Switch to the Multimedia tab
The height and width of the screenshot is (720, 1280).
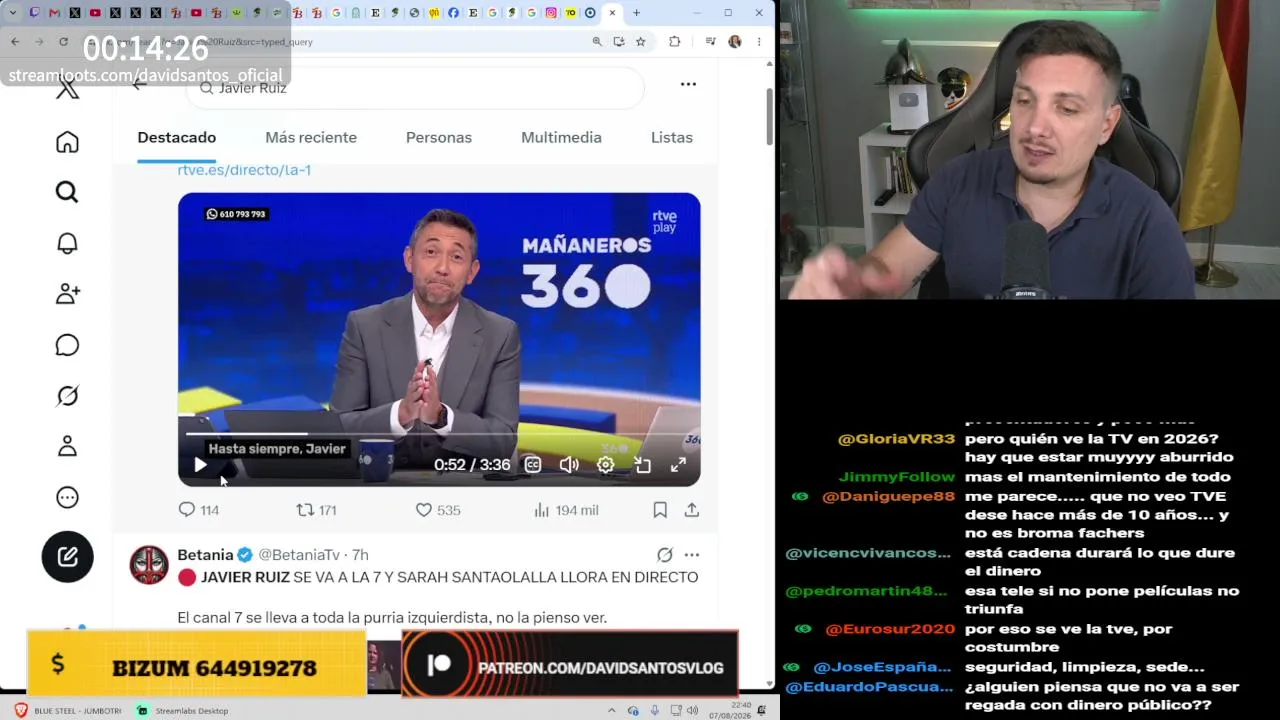(561, 138)
